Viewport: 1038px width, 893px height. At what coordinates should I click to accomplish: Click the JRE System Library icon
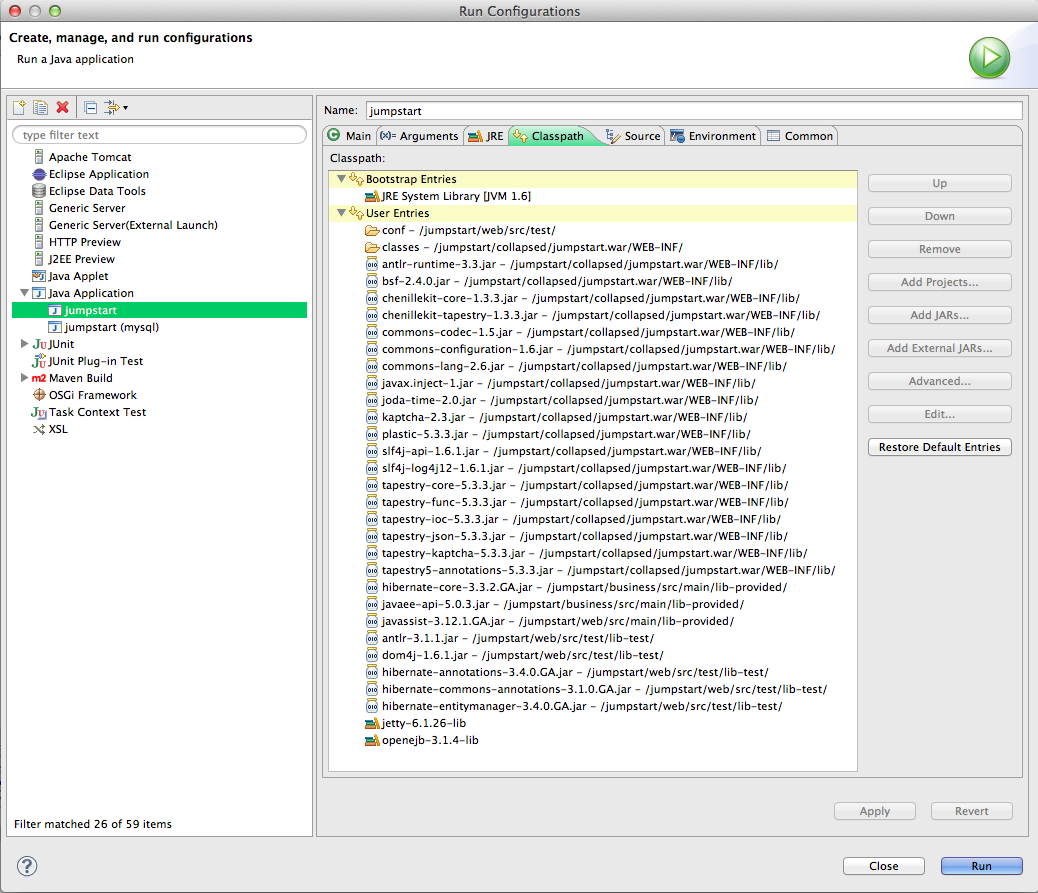tap(372, 197)
